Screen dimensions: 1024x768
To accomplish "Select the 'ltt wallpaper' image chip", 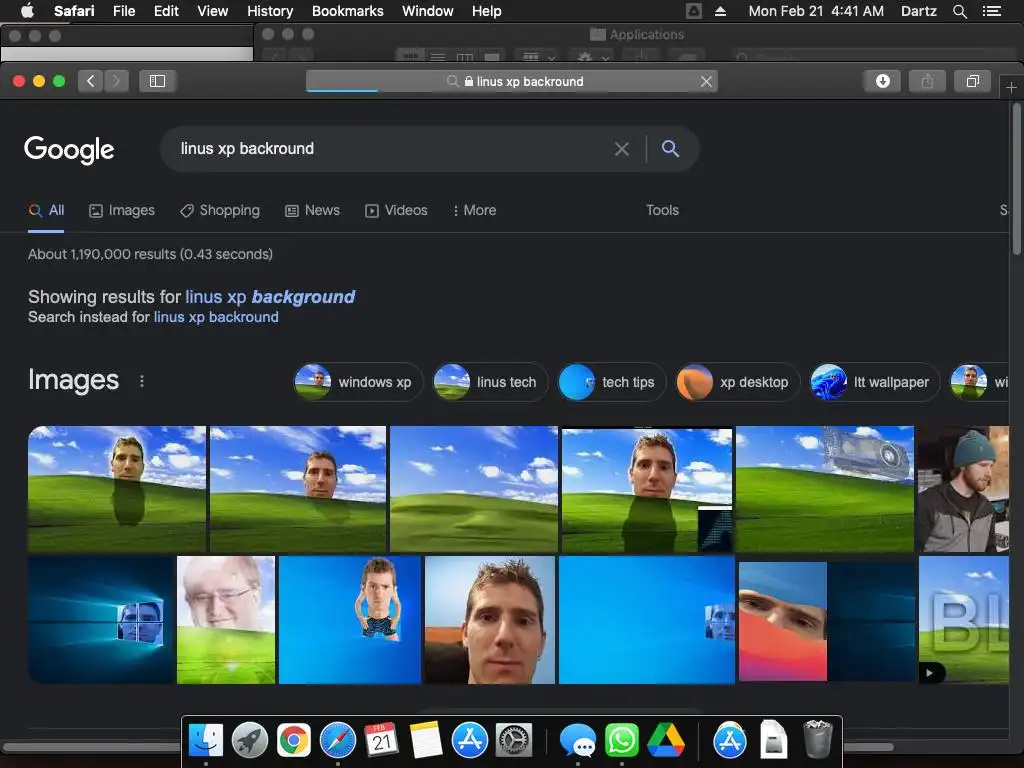I will (874, 382).
